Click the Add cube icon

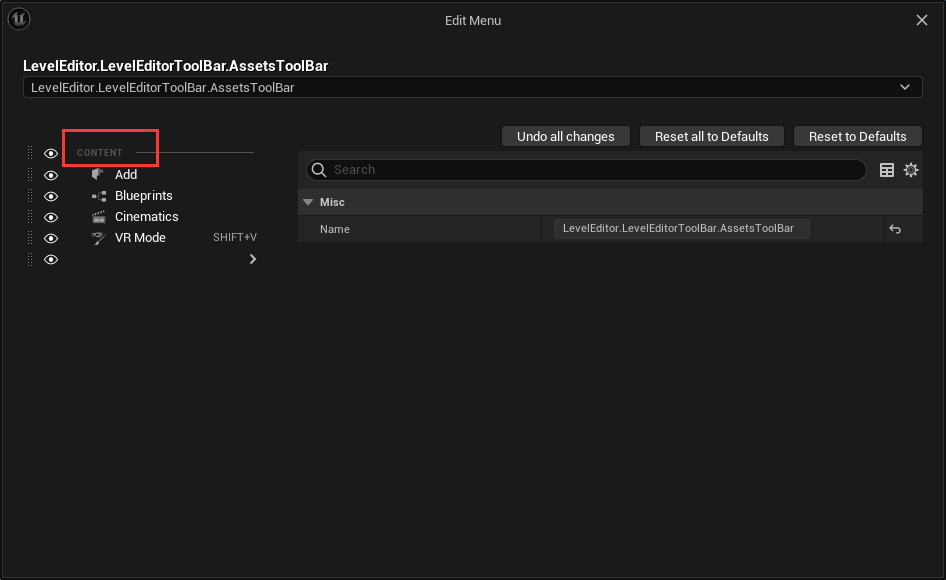tap(98, 175)
